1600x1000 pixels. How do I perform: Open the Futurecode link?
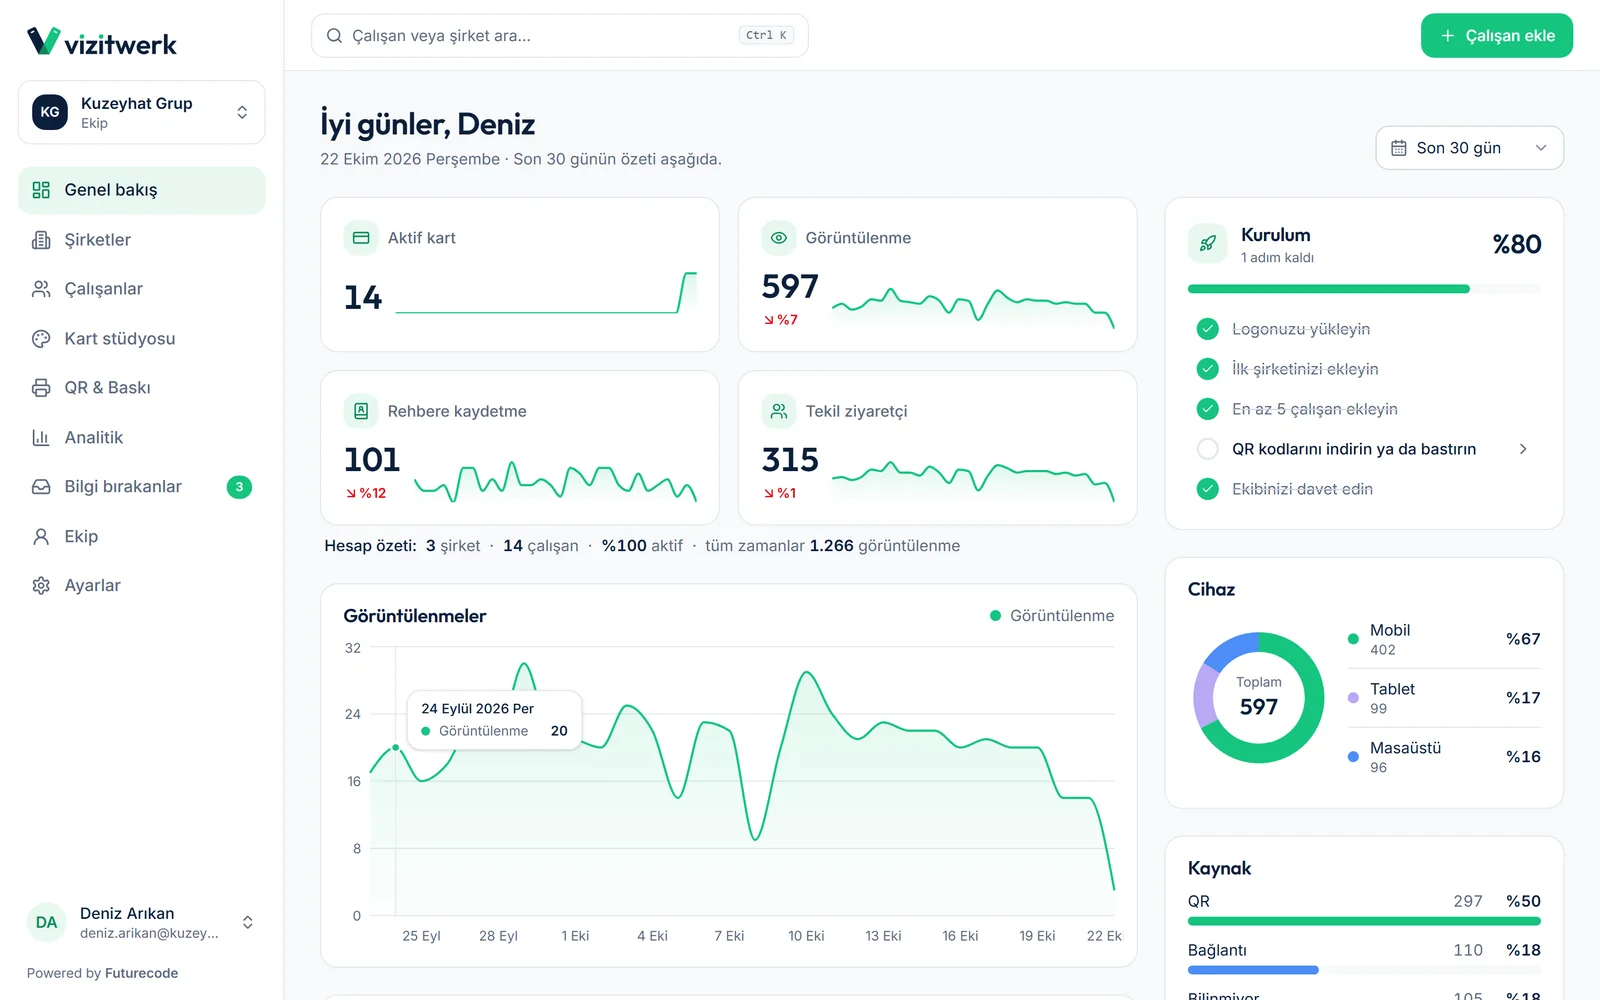tap(141, 973)
